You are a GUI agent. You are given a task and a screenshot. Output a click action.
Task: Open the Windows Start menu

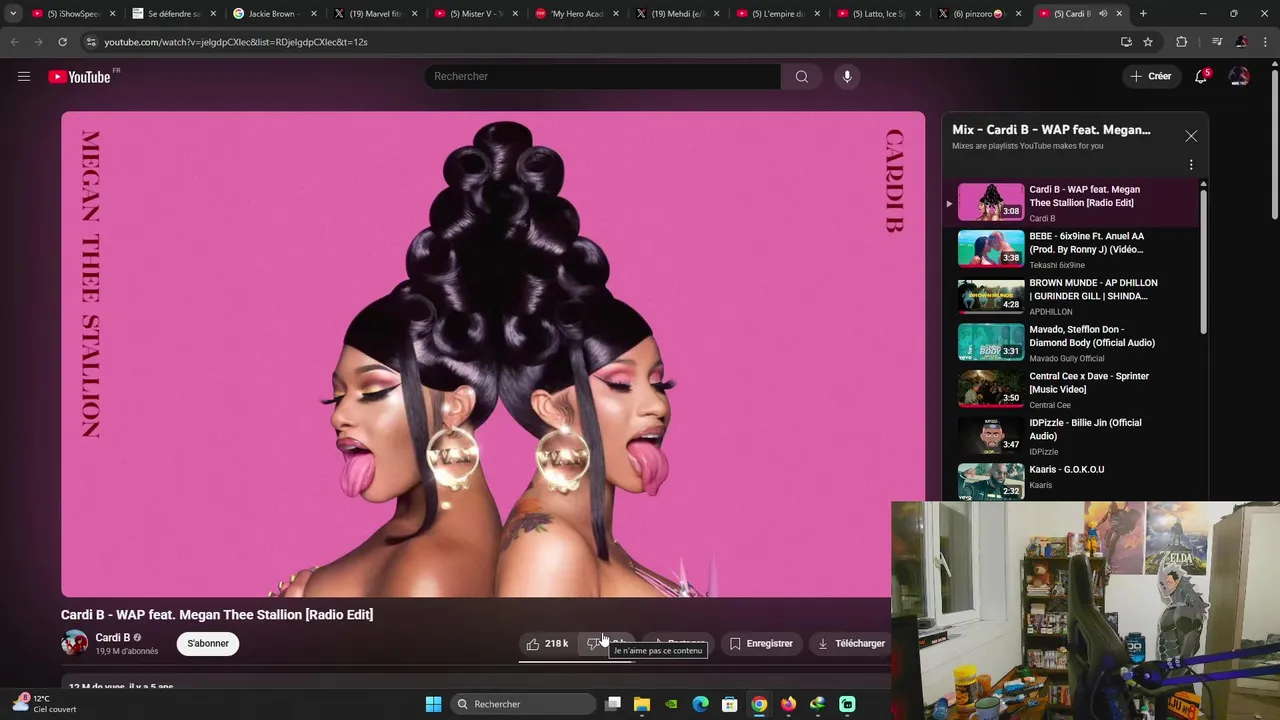433,704
